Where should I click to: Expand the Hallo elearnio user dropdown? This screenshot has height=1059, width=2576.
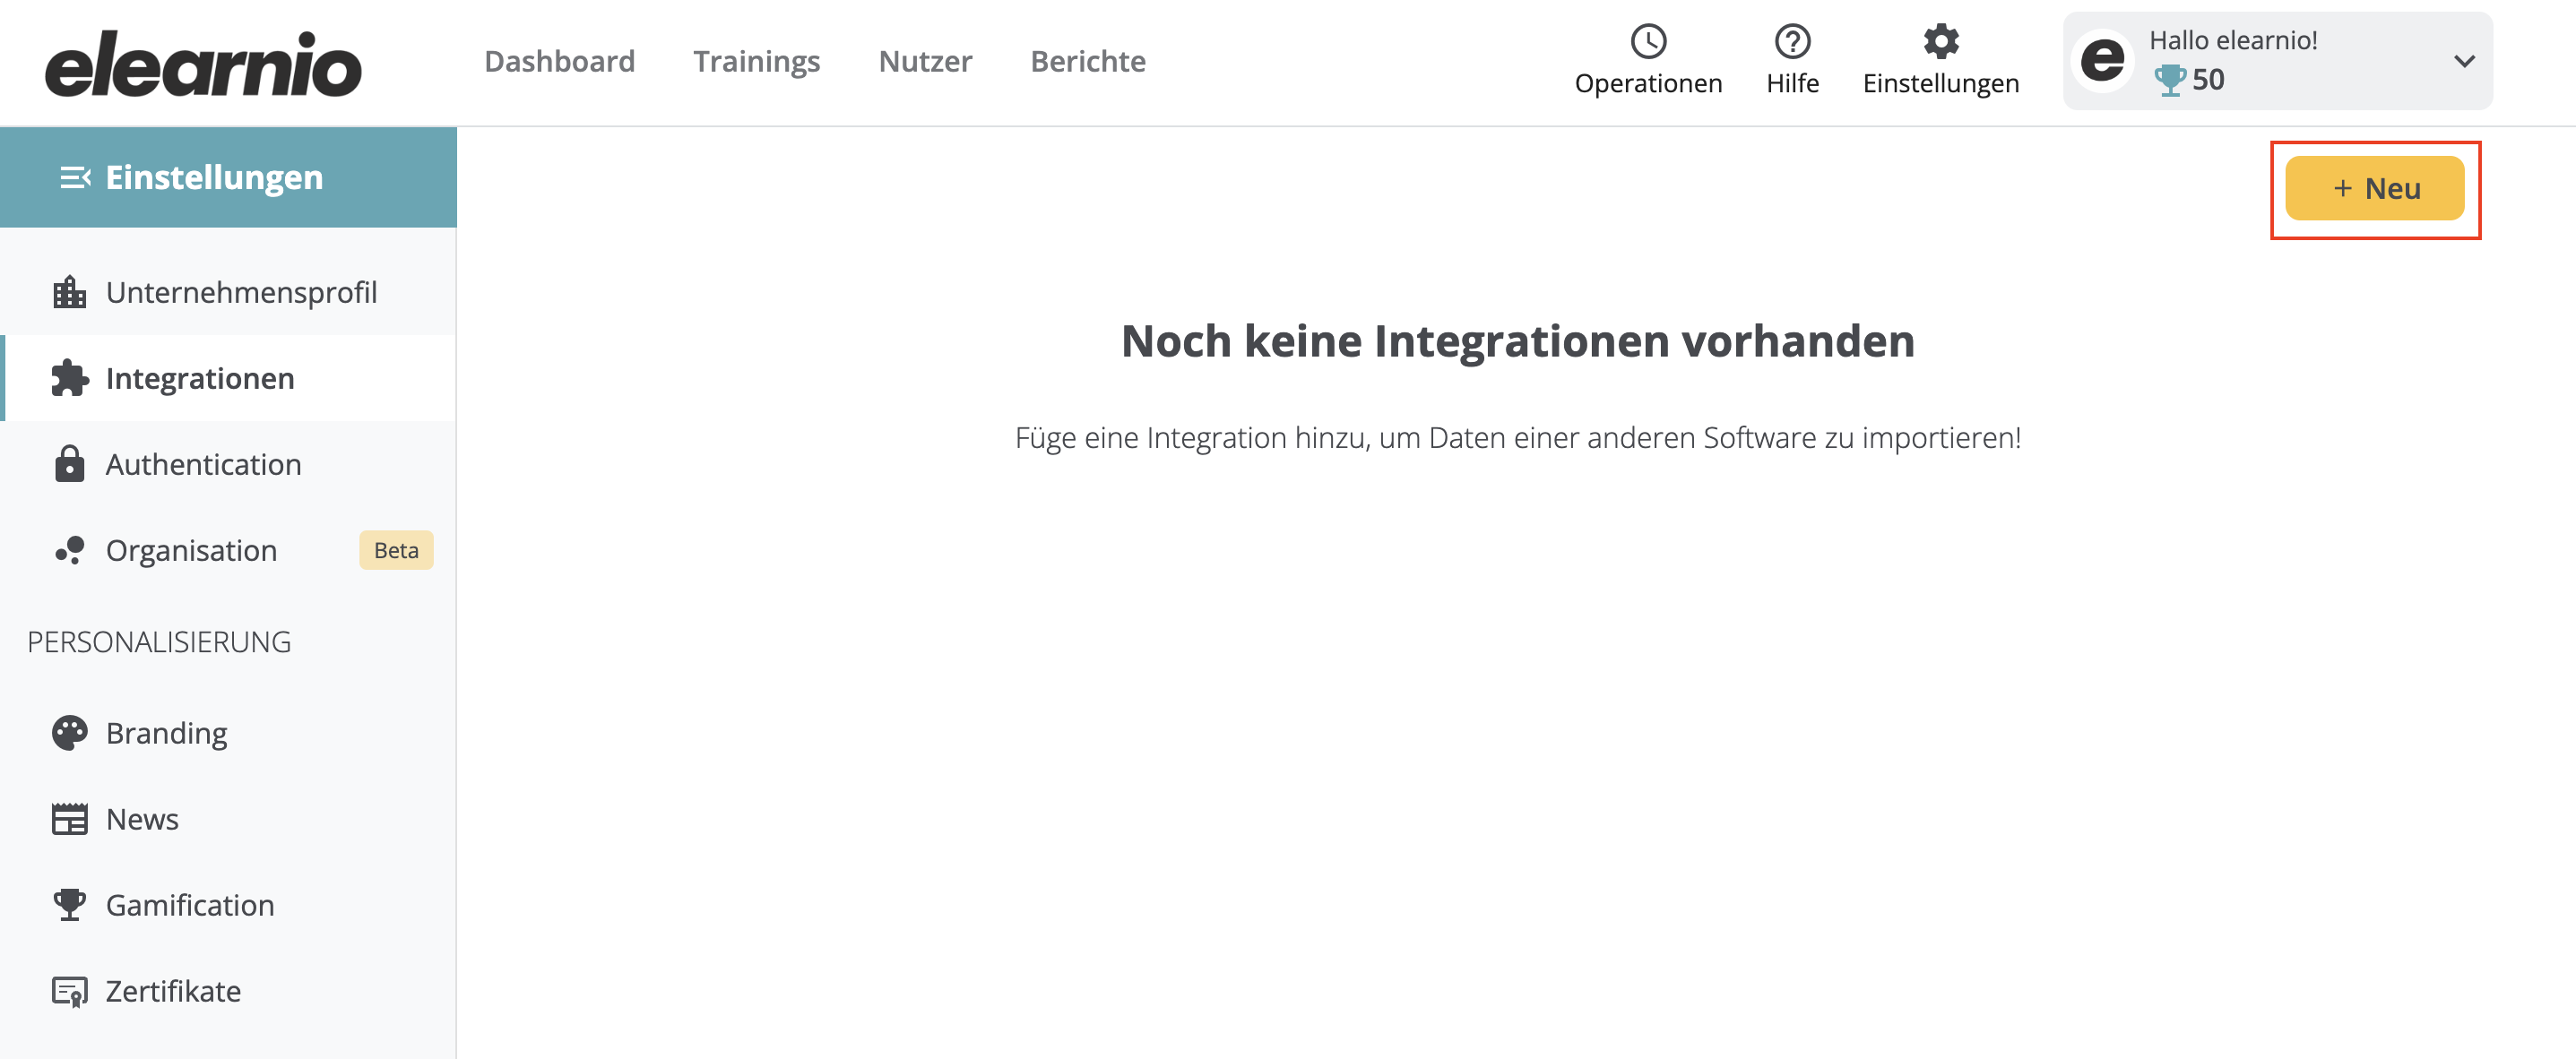(x=2464, y=61)
